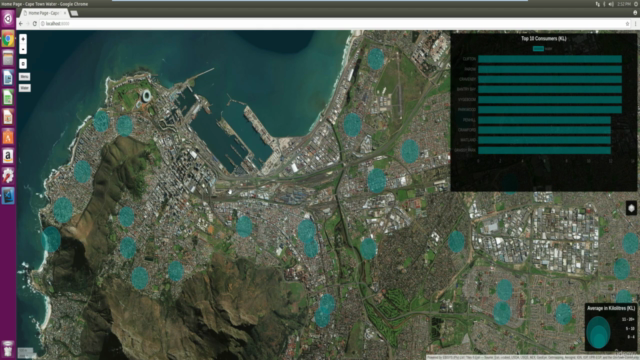The width and height of the screenshot is (640, 360).
Task: Zoom in on the map
Action: (x=23, y=39)
